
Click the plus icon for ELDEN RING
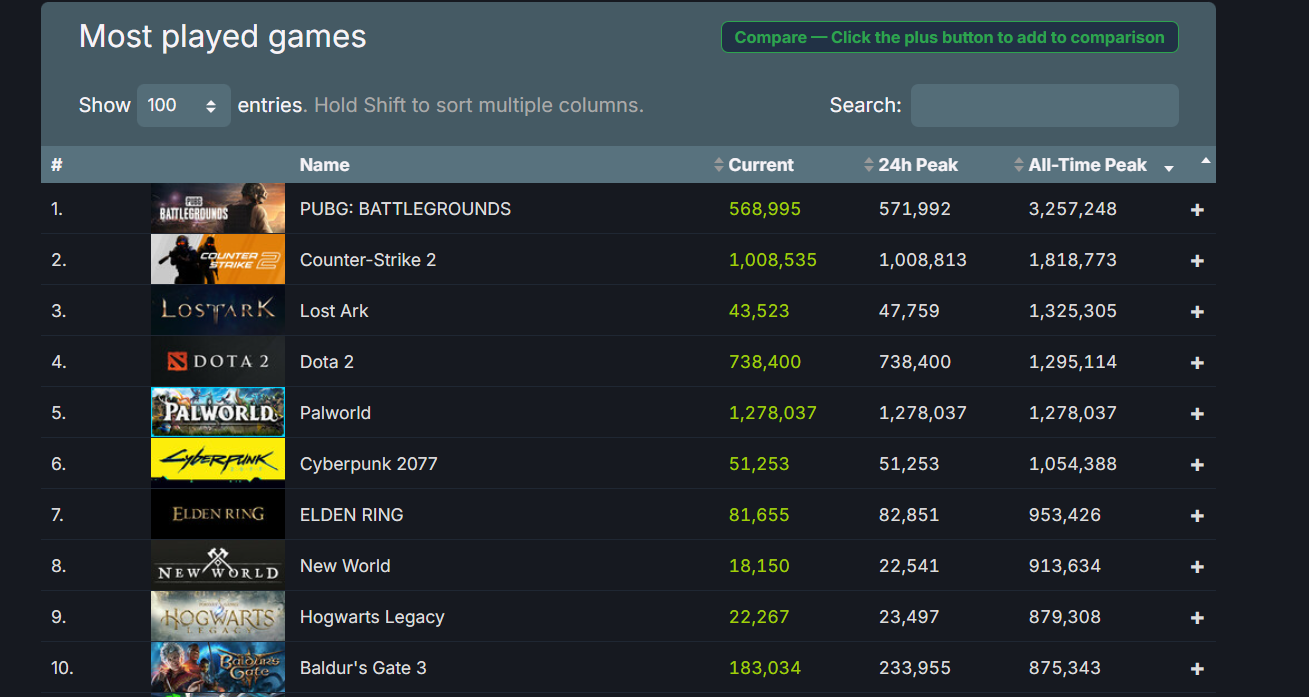tap(1197, 516)
